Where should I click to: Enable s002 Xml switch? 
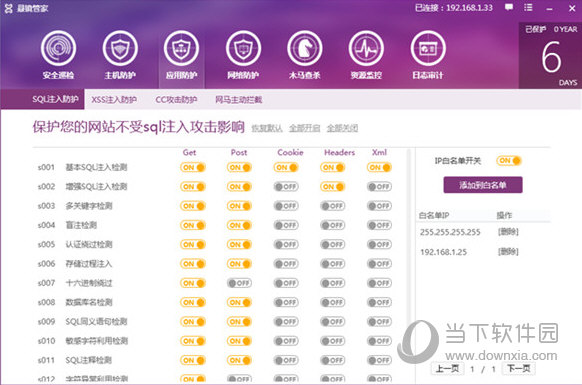point(379,187)
